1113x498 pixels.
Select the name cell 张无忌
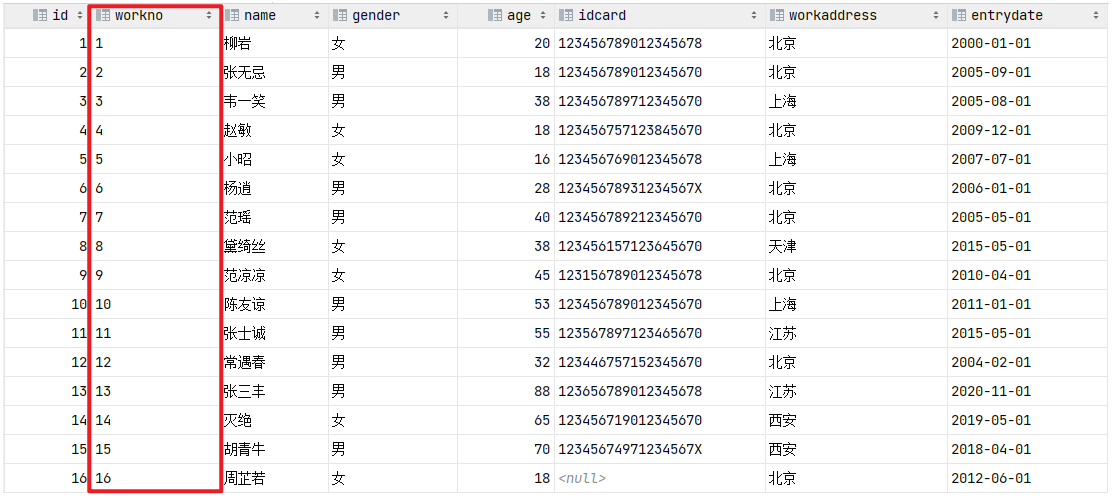[x=244, y=72]
